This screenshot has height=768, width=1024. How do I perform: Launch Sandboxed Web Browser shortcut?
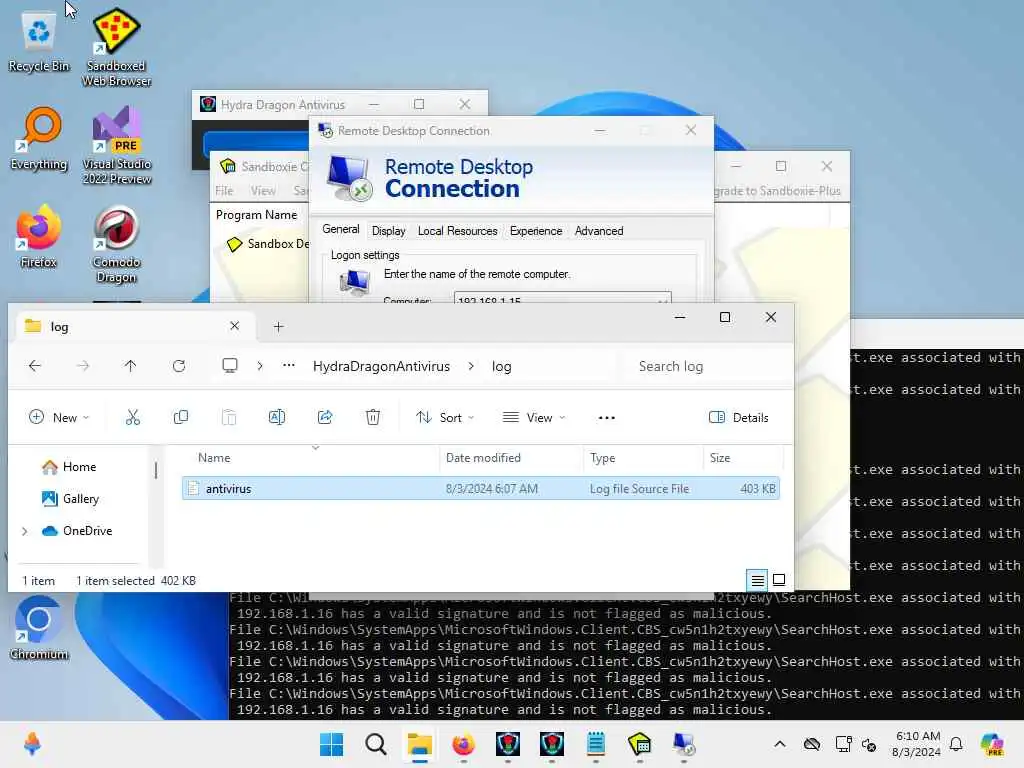coord(116,47)
